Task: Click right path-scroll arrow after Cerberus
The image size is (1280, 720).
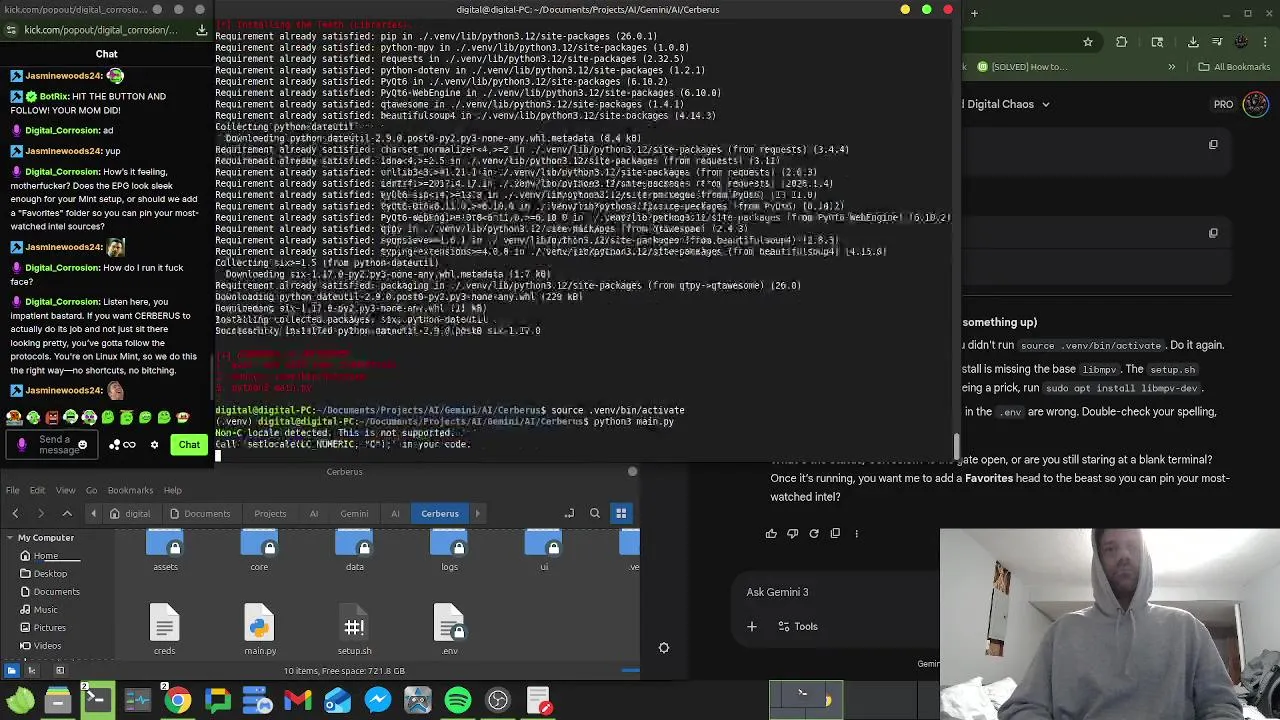Action: pos(477,513)
